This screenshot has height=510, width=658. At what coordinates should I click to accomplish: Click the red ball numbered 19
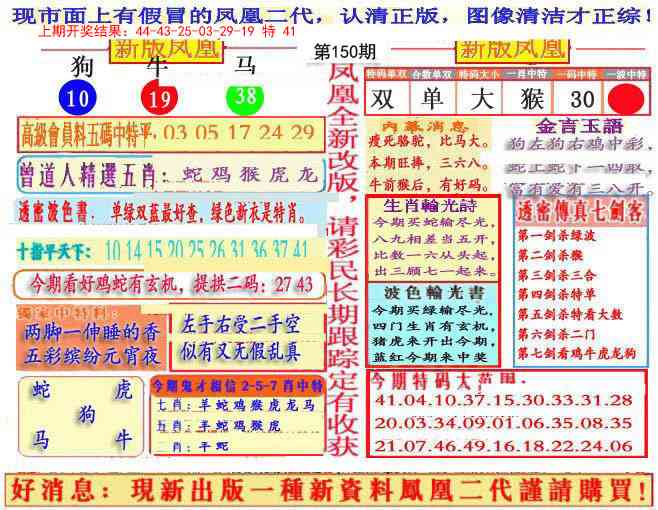tap(159, 98)
